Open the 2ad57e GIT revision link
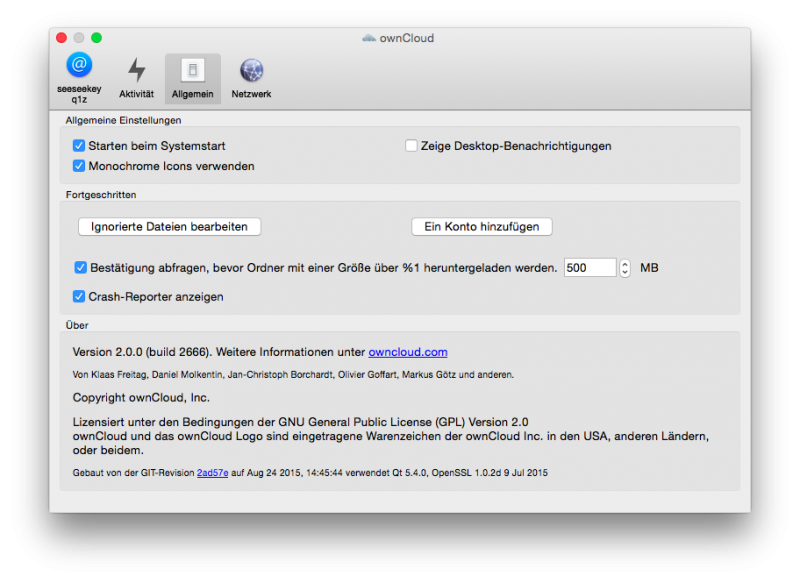The image size is (800, 583). tap(212, 472)
